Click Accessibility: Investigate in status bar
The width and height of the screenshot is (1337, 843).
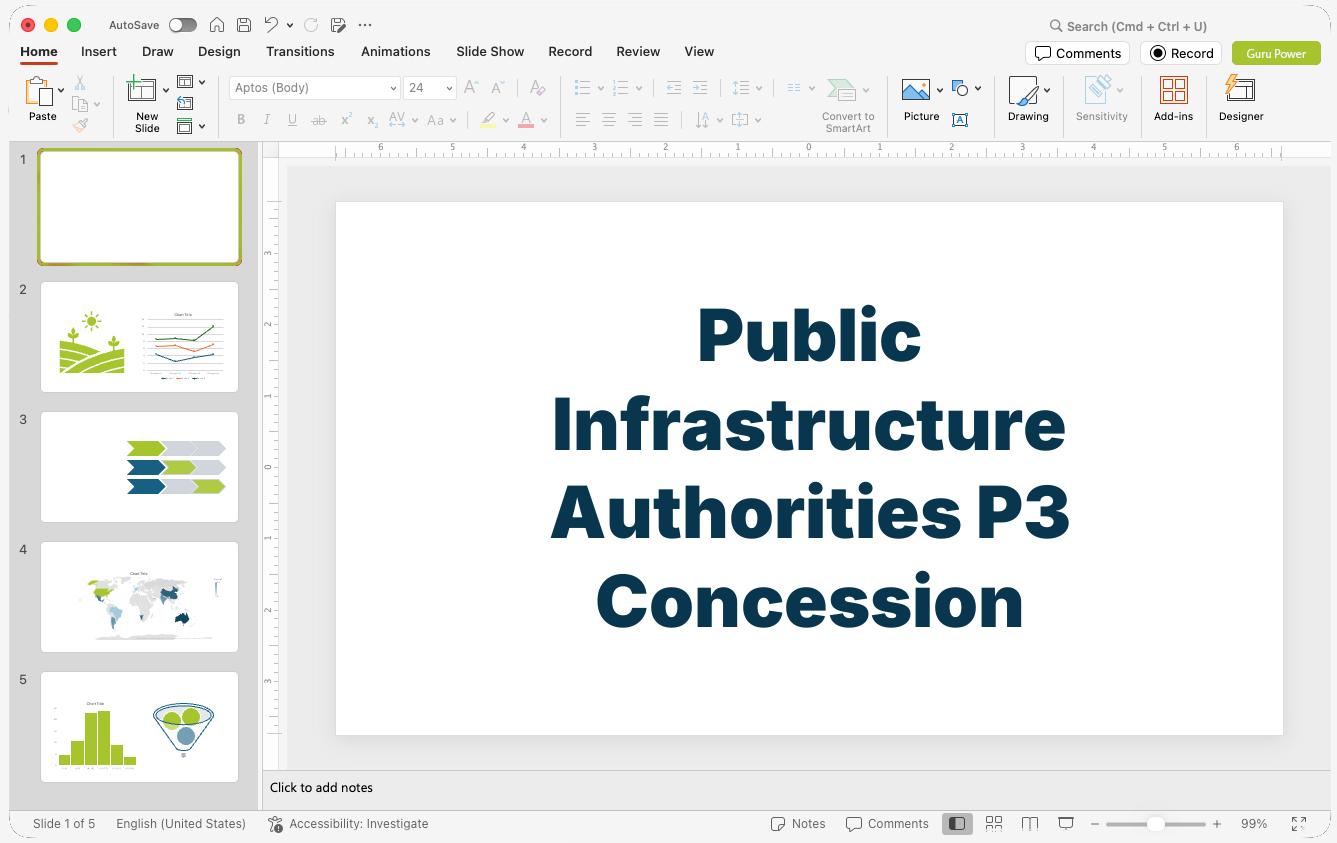(x=348, y=824)
